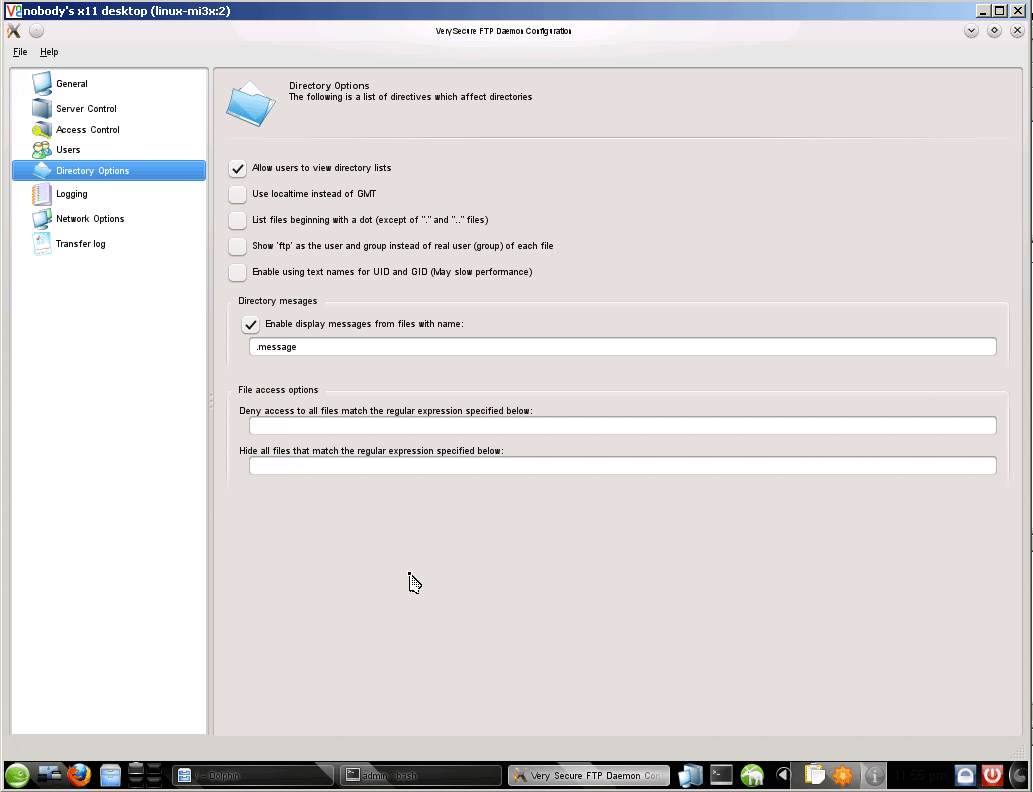The height and width of the screenshot is (792, 1033).
Task: Open the openSUSE start menu
Action: [17, 775]
